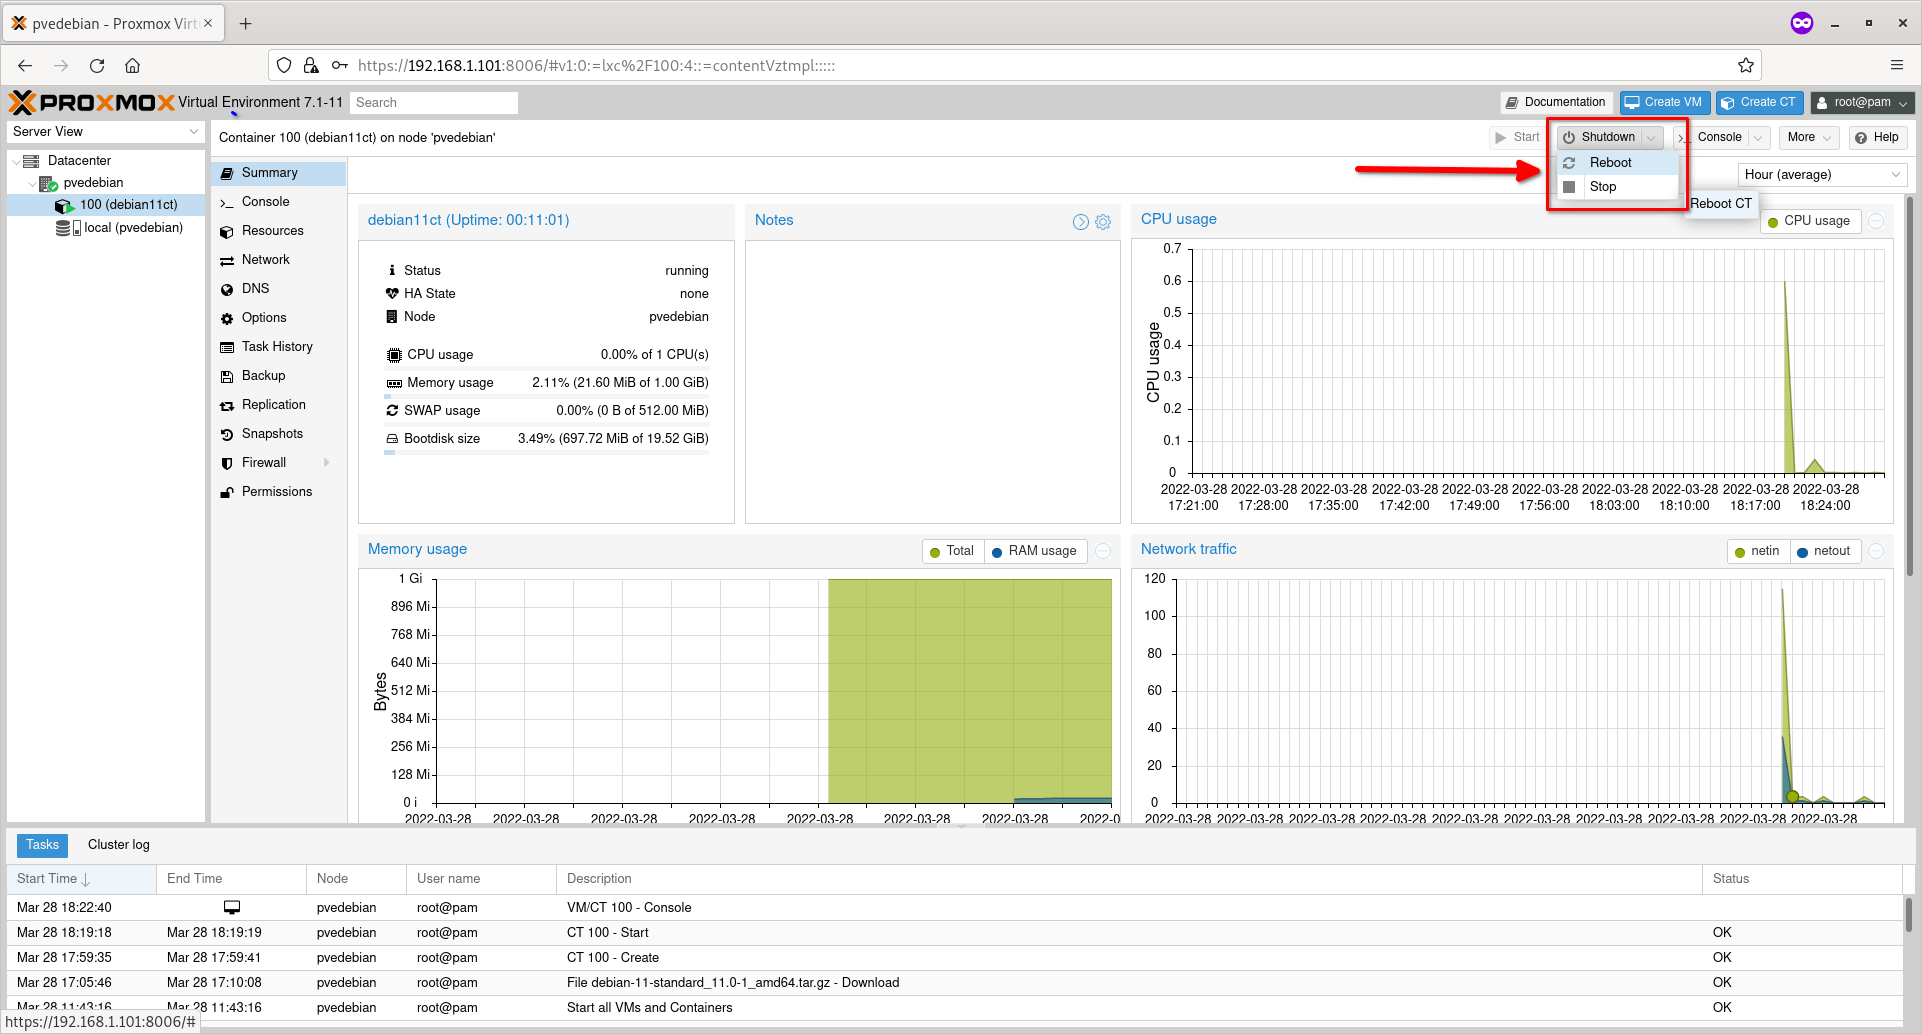
Task: Open the Network settings
Action: [278, 260]
